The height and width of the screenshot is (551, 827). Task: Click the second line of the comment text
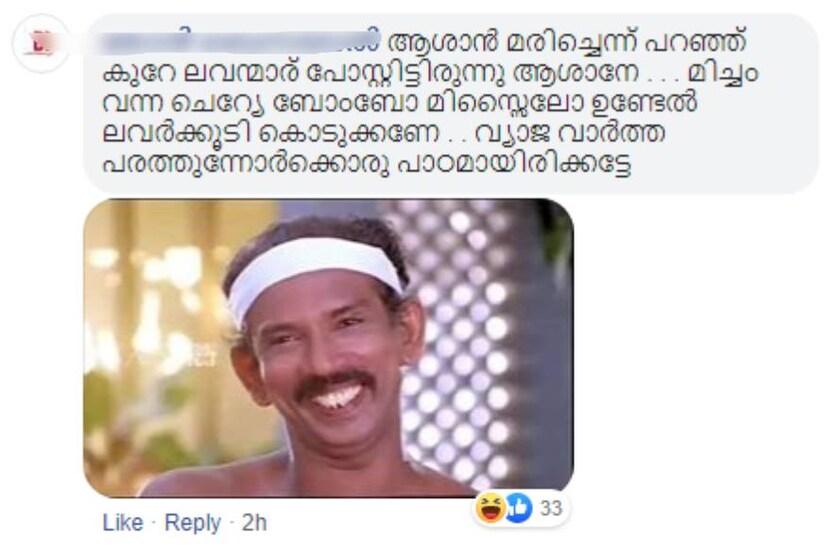[430, 73]
